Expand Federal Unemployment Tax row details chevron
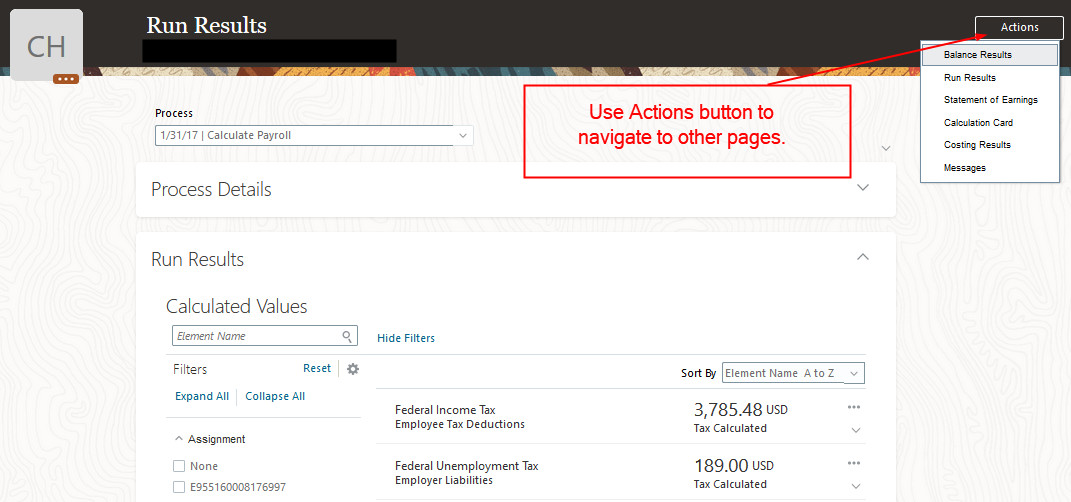This screenshot has height=502, width=1071. (855, 486)
